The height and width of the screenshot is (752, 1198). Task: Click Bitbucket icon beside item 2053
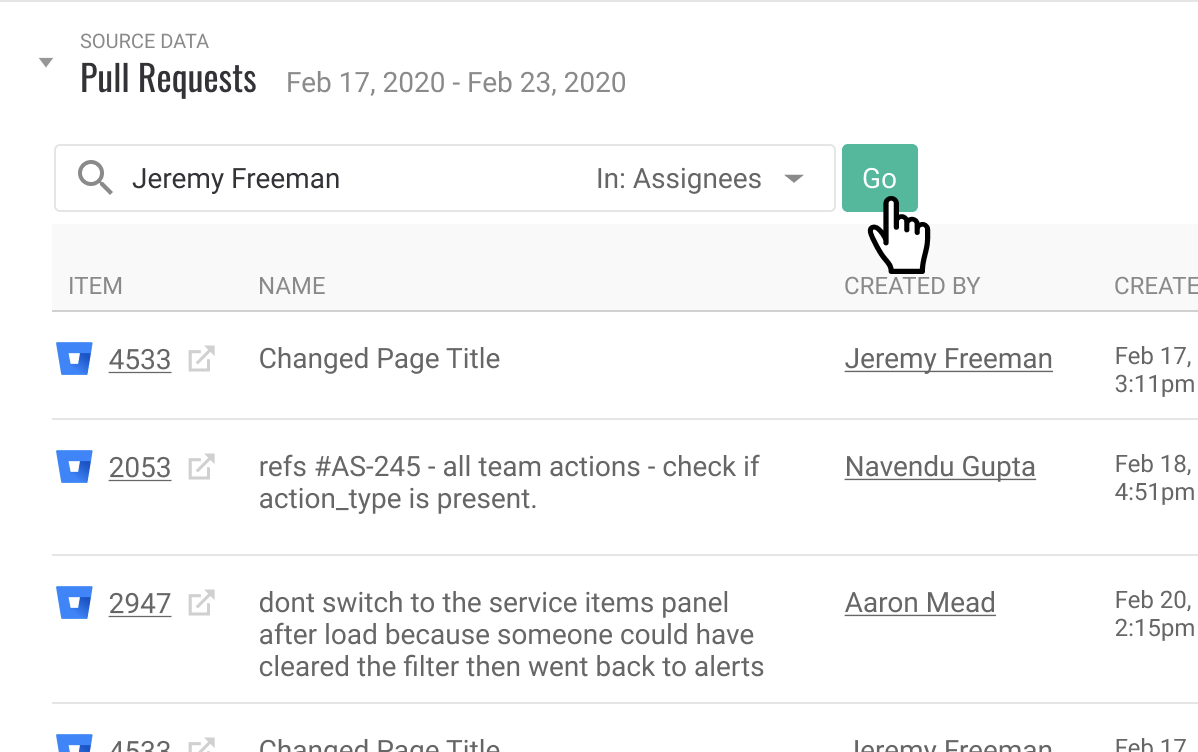74,467
